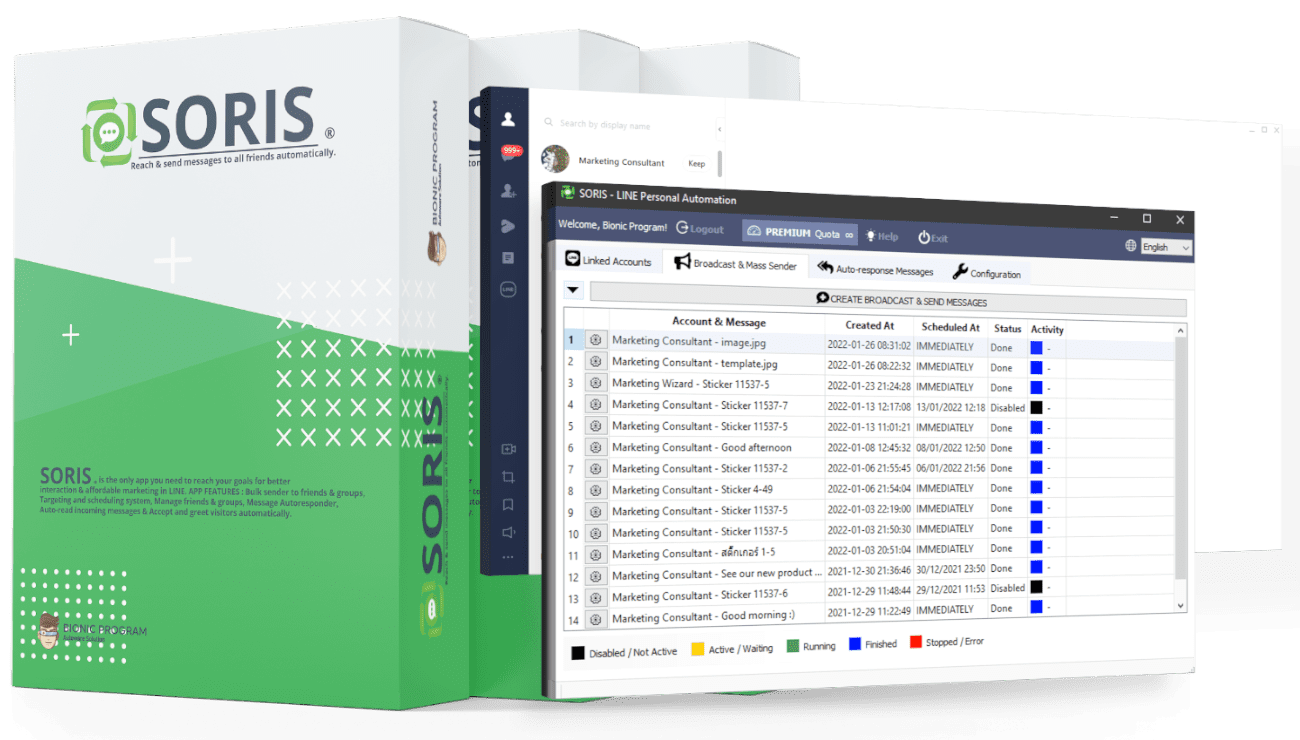Click the gear button on See our new product row
The image size is (1300, 740).
[x=596, y=576]
